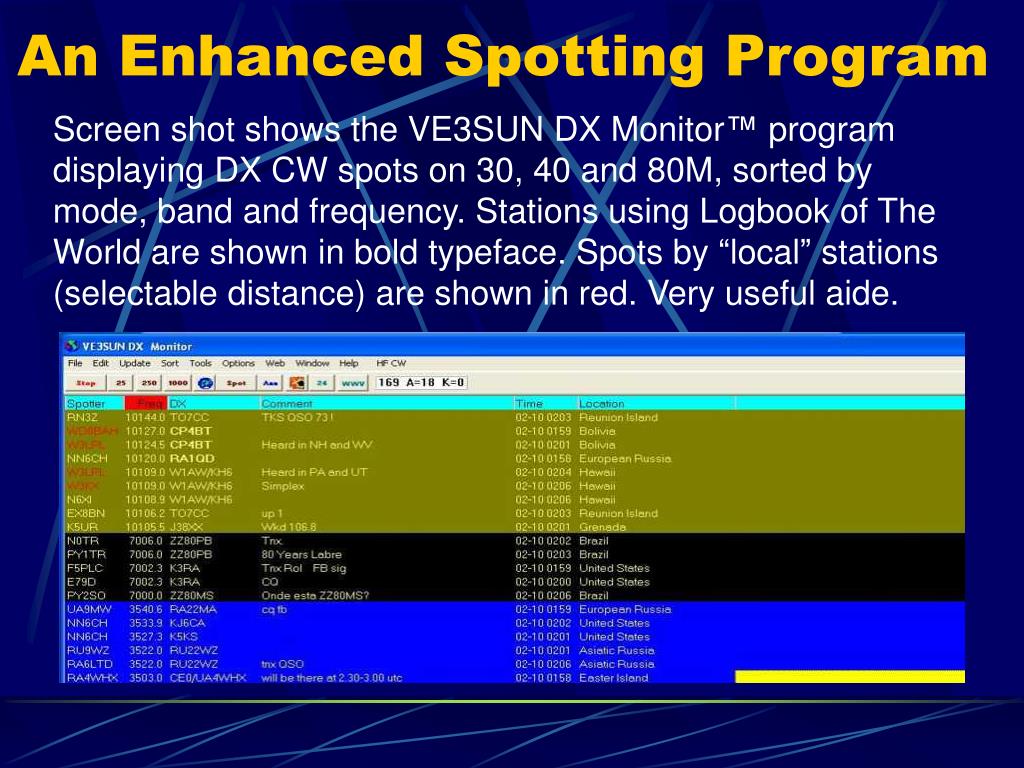Viewport: 1024px width, 768px height.
Task: Select spotter F5PLC row
Action: point(85,568)
